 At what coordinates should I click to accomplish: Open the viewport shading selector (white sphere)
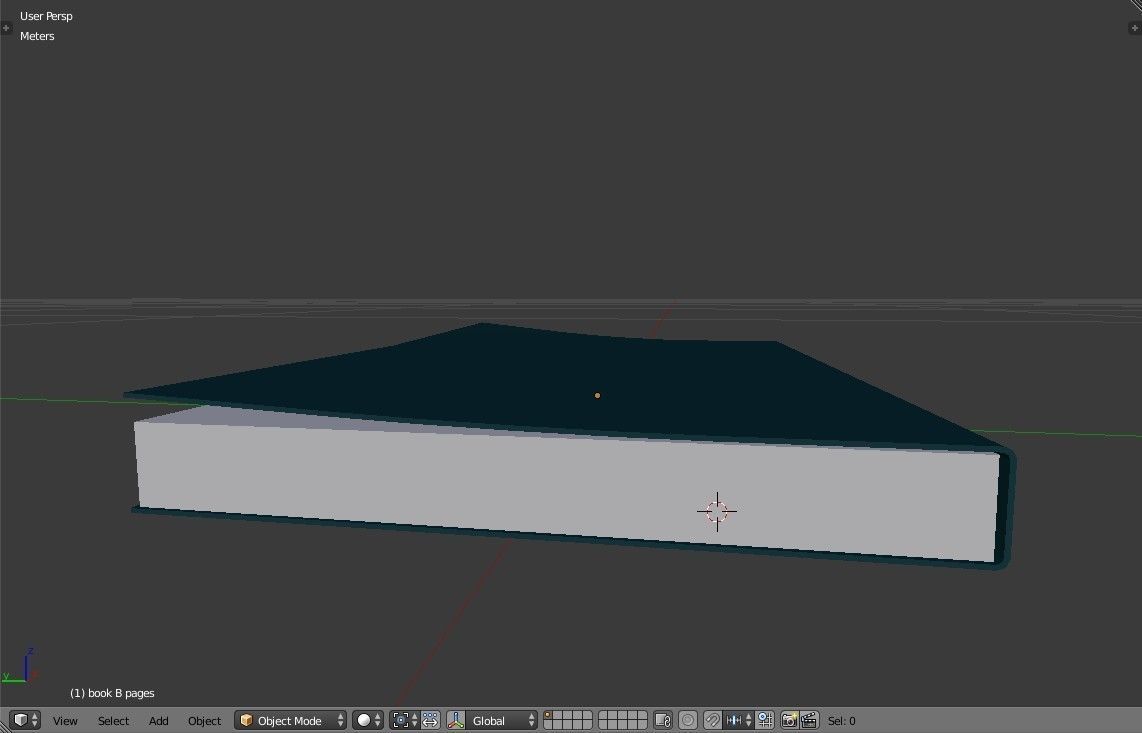click(x=368, y=720)
